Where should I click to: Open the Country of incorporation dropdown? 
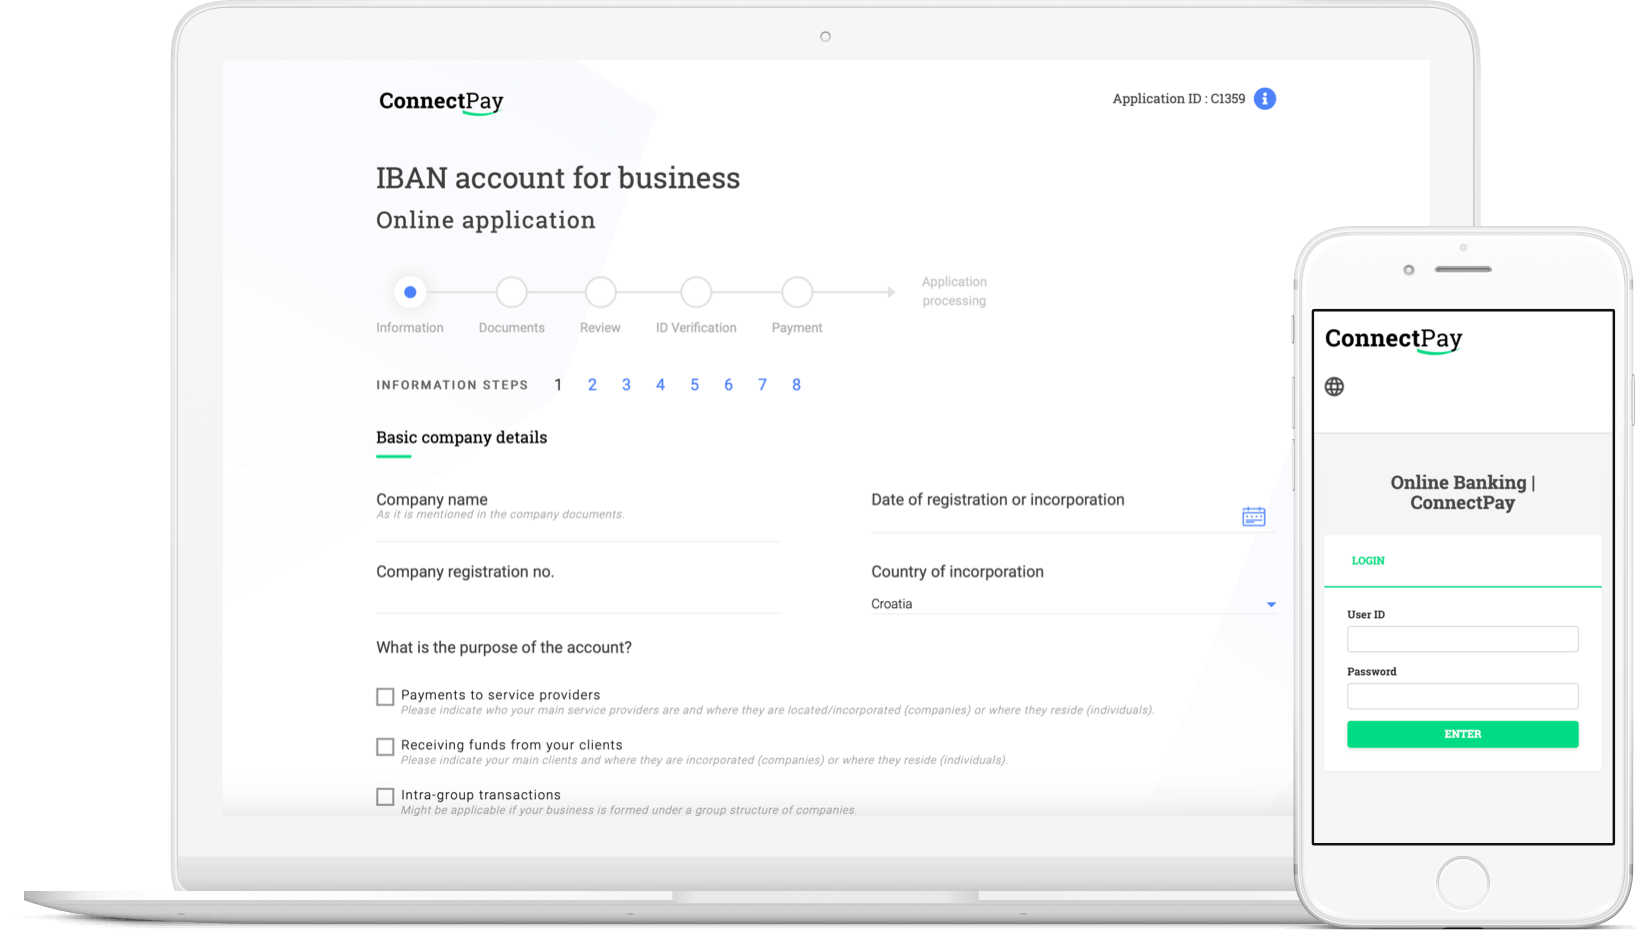(x=1070, y=603)
